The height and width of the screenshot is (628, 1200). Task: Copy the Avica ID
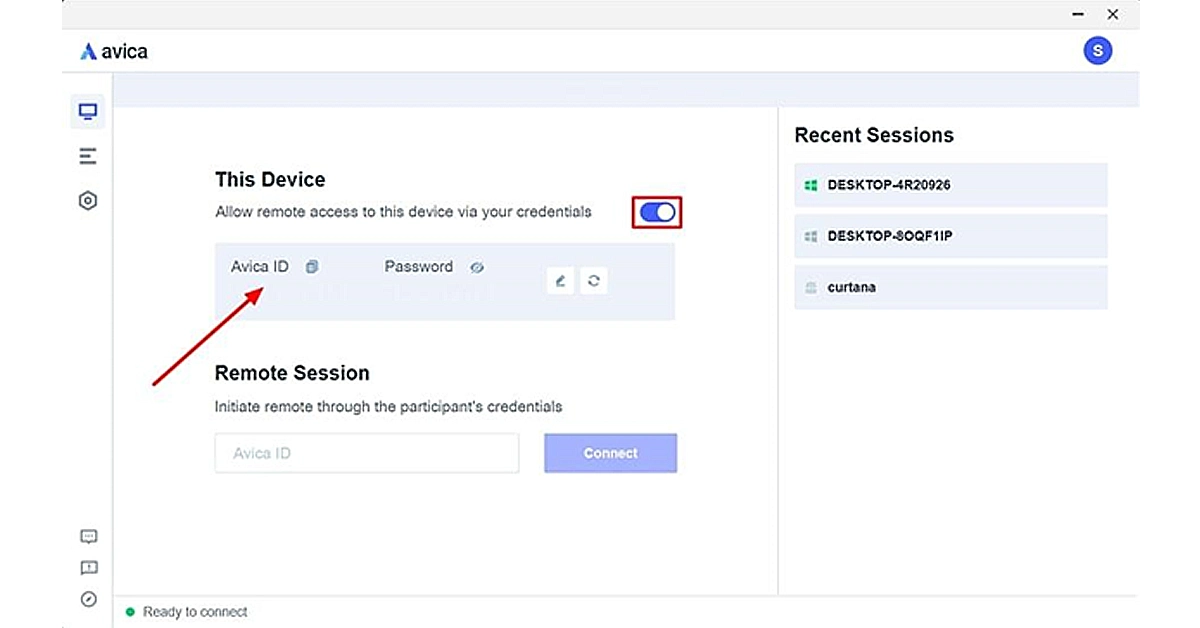(x=312, y=267)
